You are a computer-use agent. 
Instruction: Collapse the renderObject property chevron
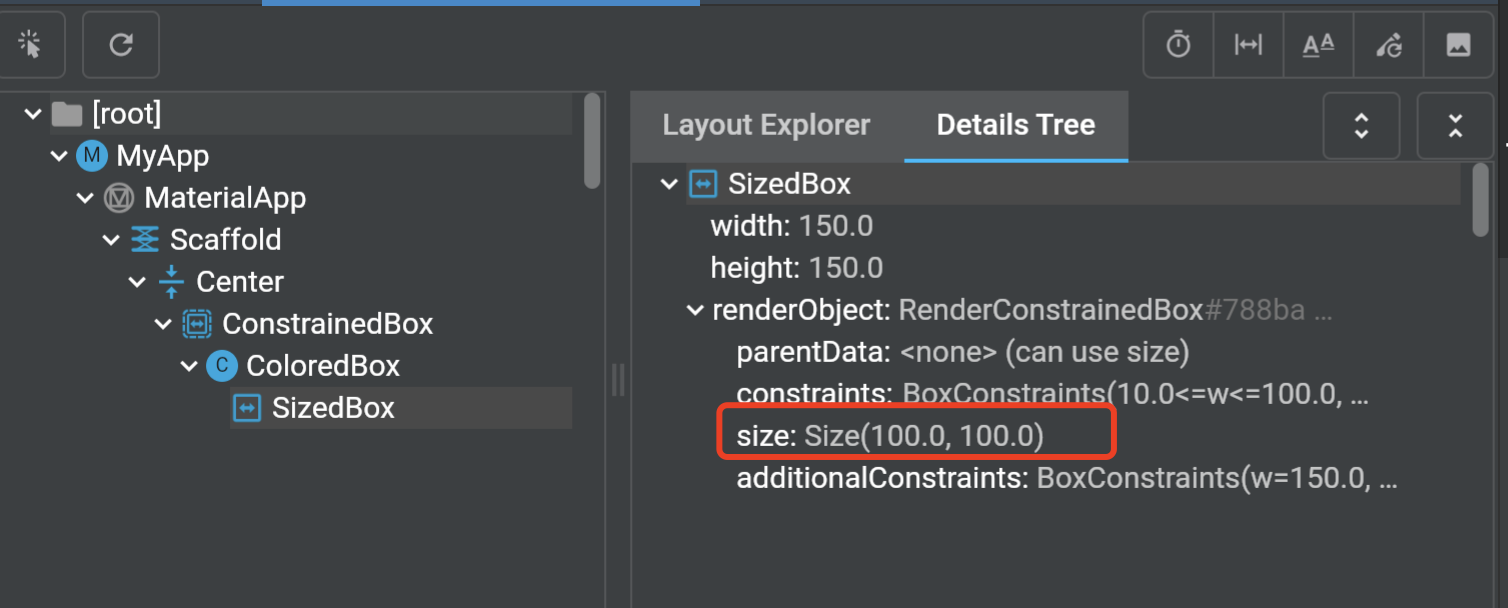(694, 311)
